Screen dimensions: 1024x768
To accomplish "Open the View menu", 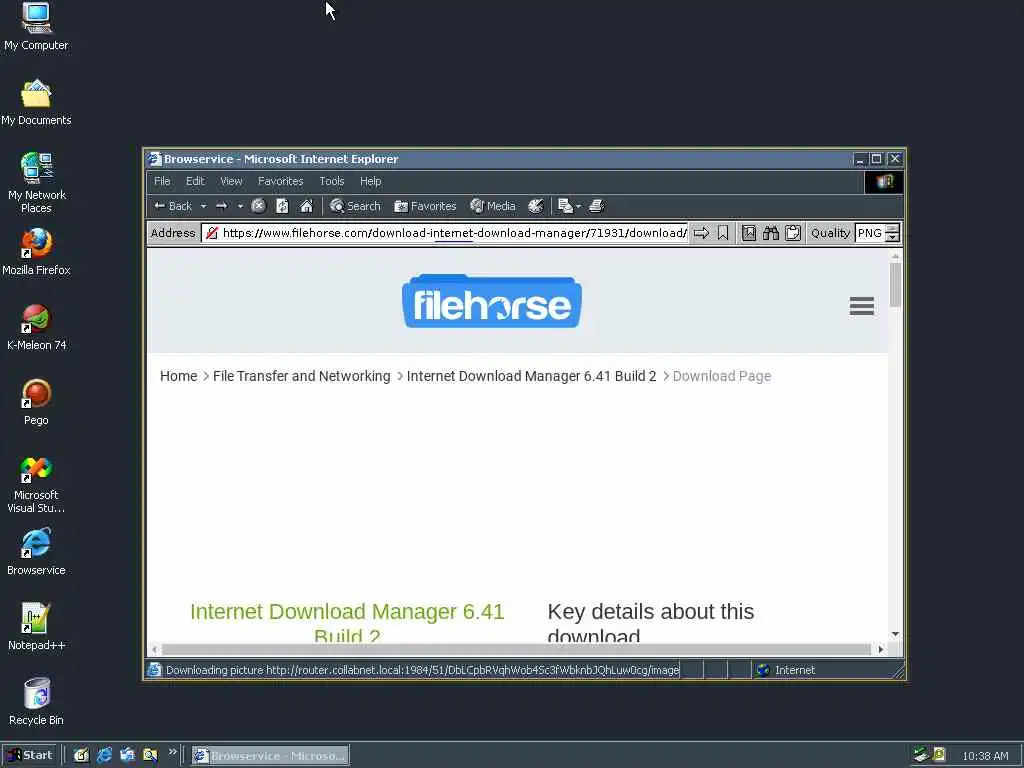I will click(x=231, y=182).
